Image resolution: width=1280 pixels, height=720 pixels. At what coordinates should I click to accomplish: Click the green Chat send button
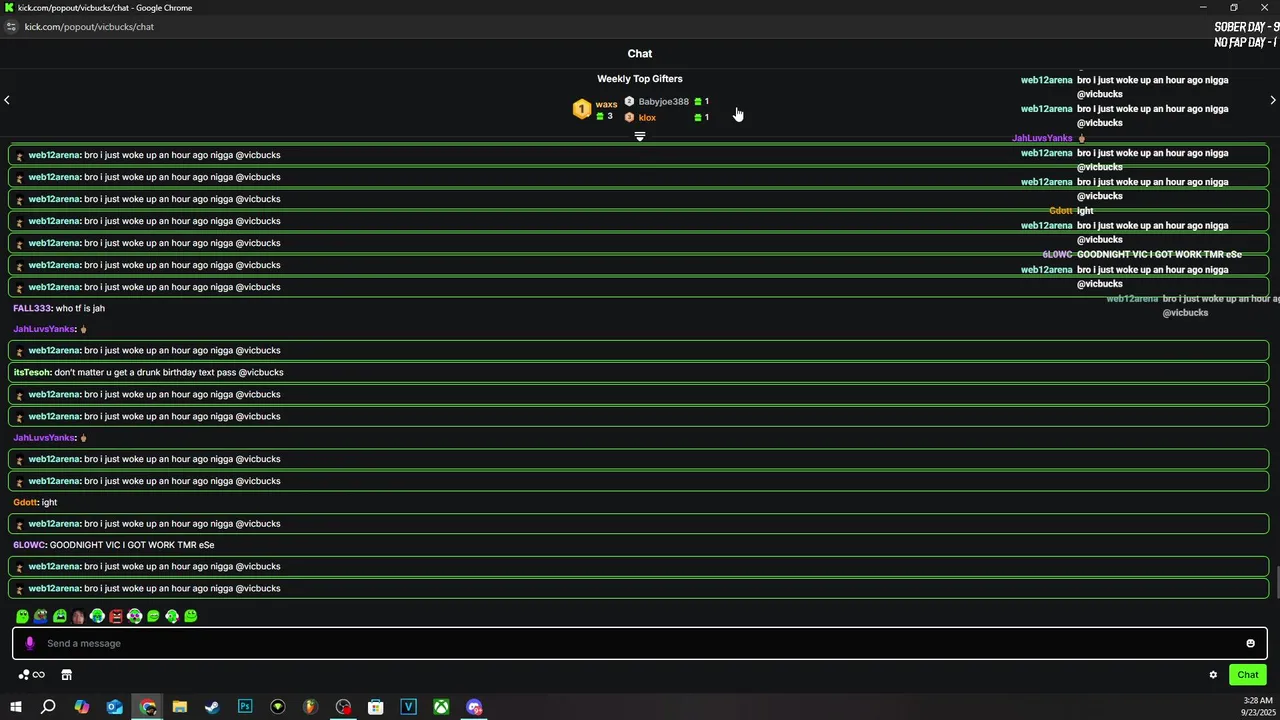(x=1248, y=675)
